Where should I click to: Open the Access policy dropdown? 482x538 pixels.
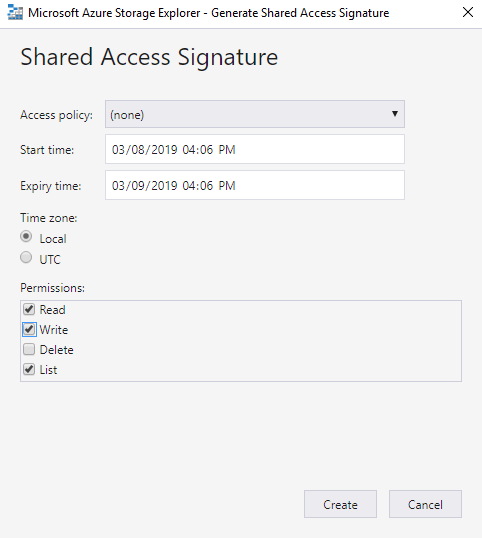255,114
